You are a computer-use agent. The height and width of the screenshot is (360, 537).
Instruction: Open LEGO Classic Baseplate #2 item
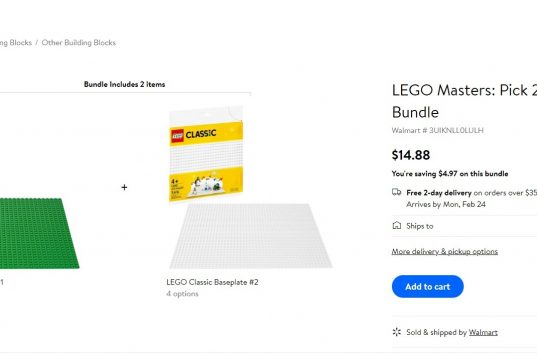tap(212, 282)
